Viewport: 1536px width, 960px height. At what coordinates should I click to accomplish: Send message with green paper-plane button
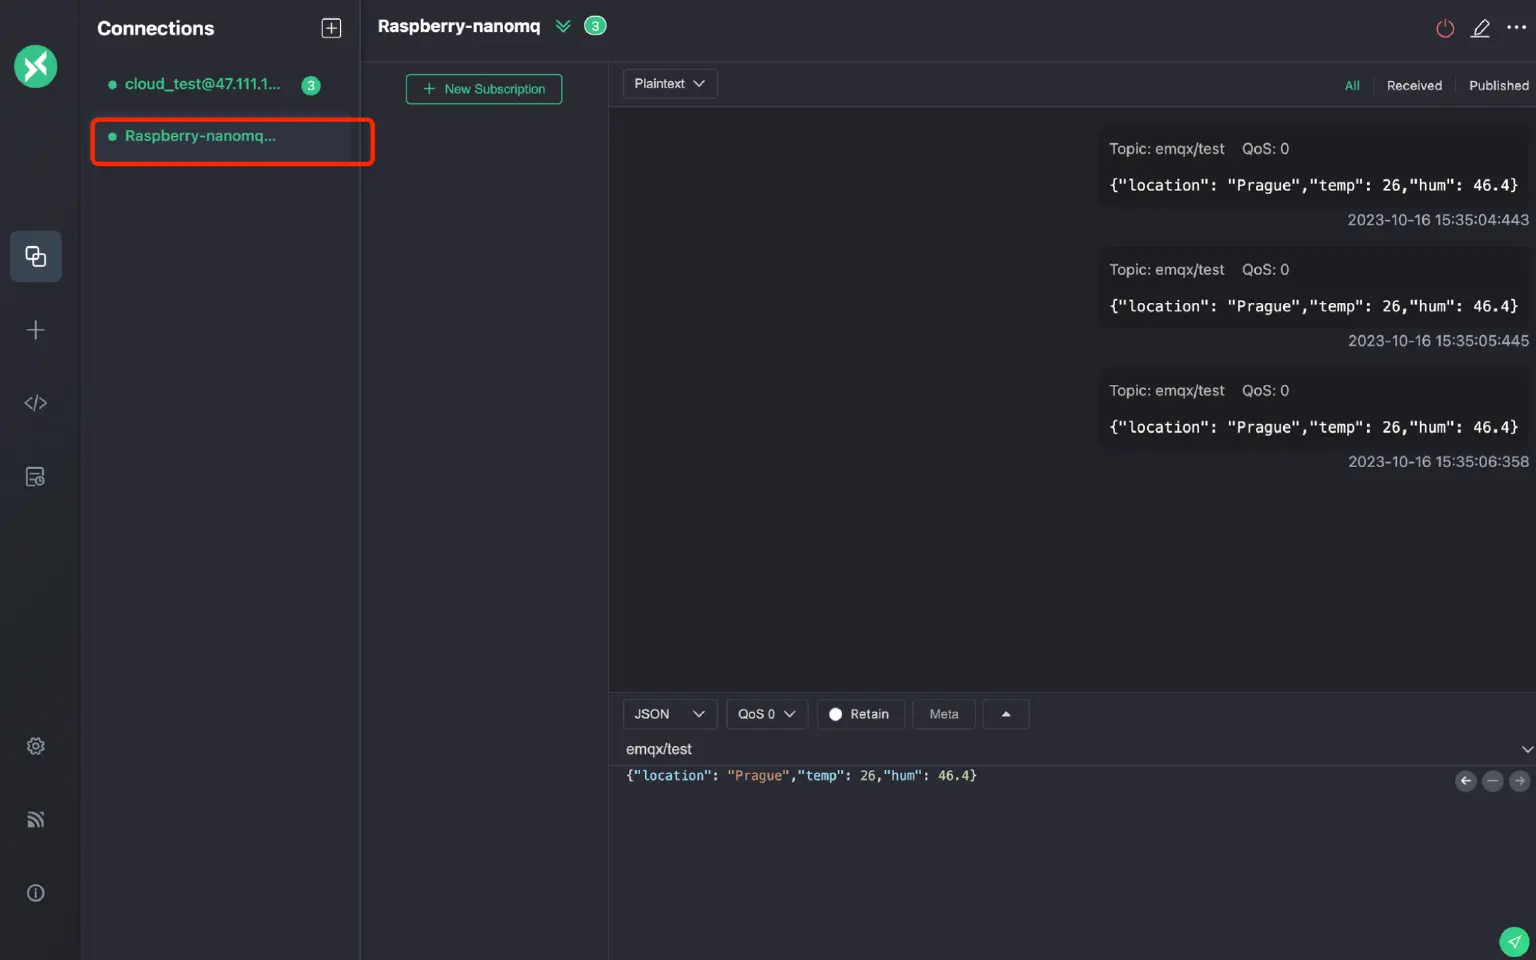click(x=1514, y=941)
